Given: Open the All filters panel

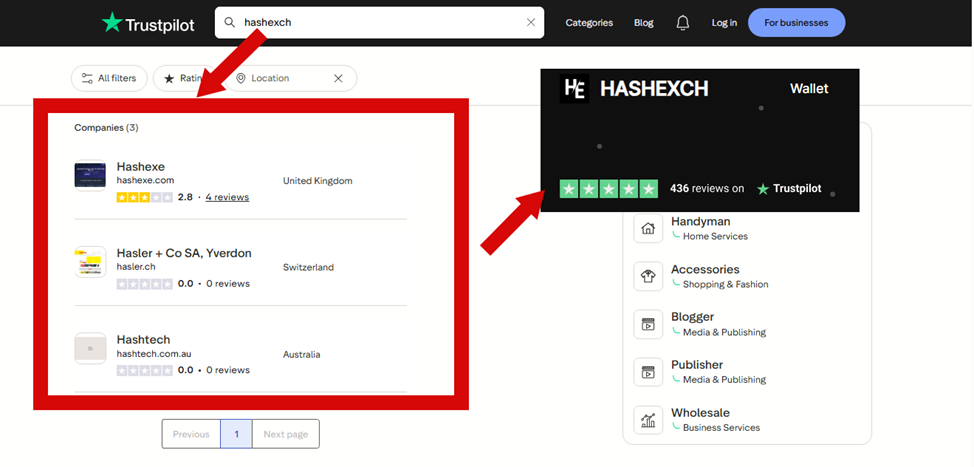Looking at the screenshot, I should coord(109,78).
